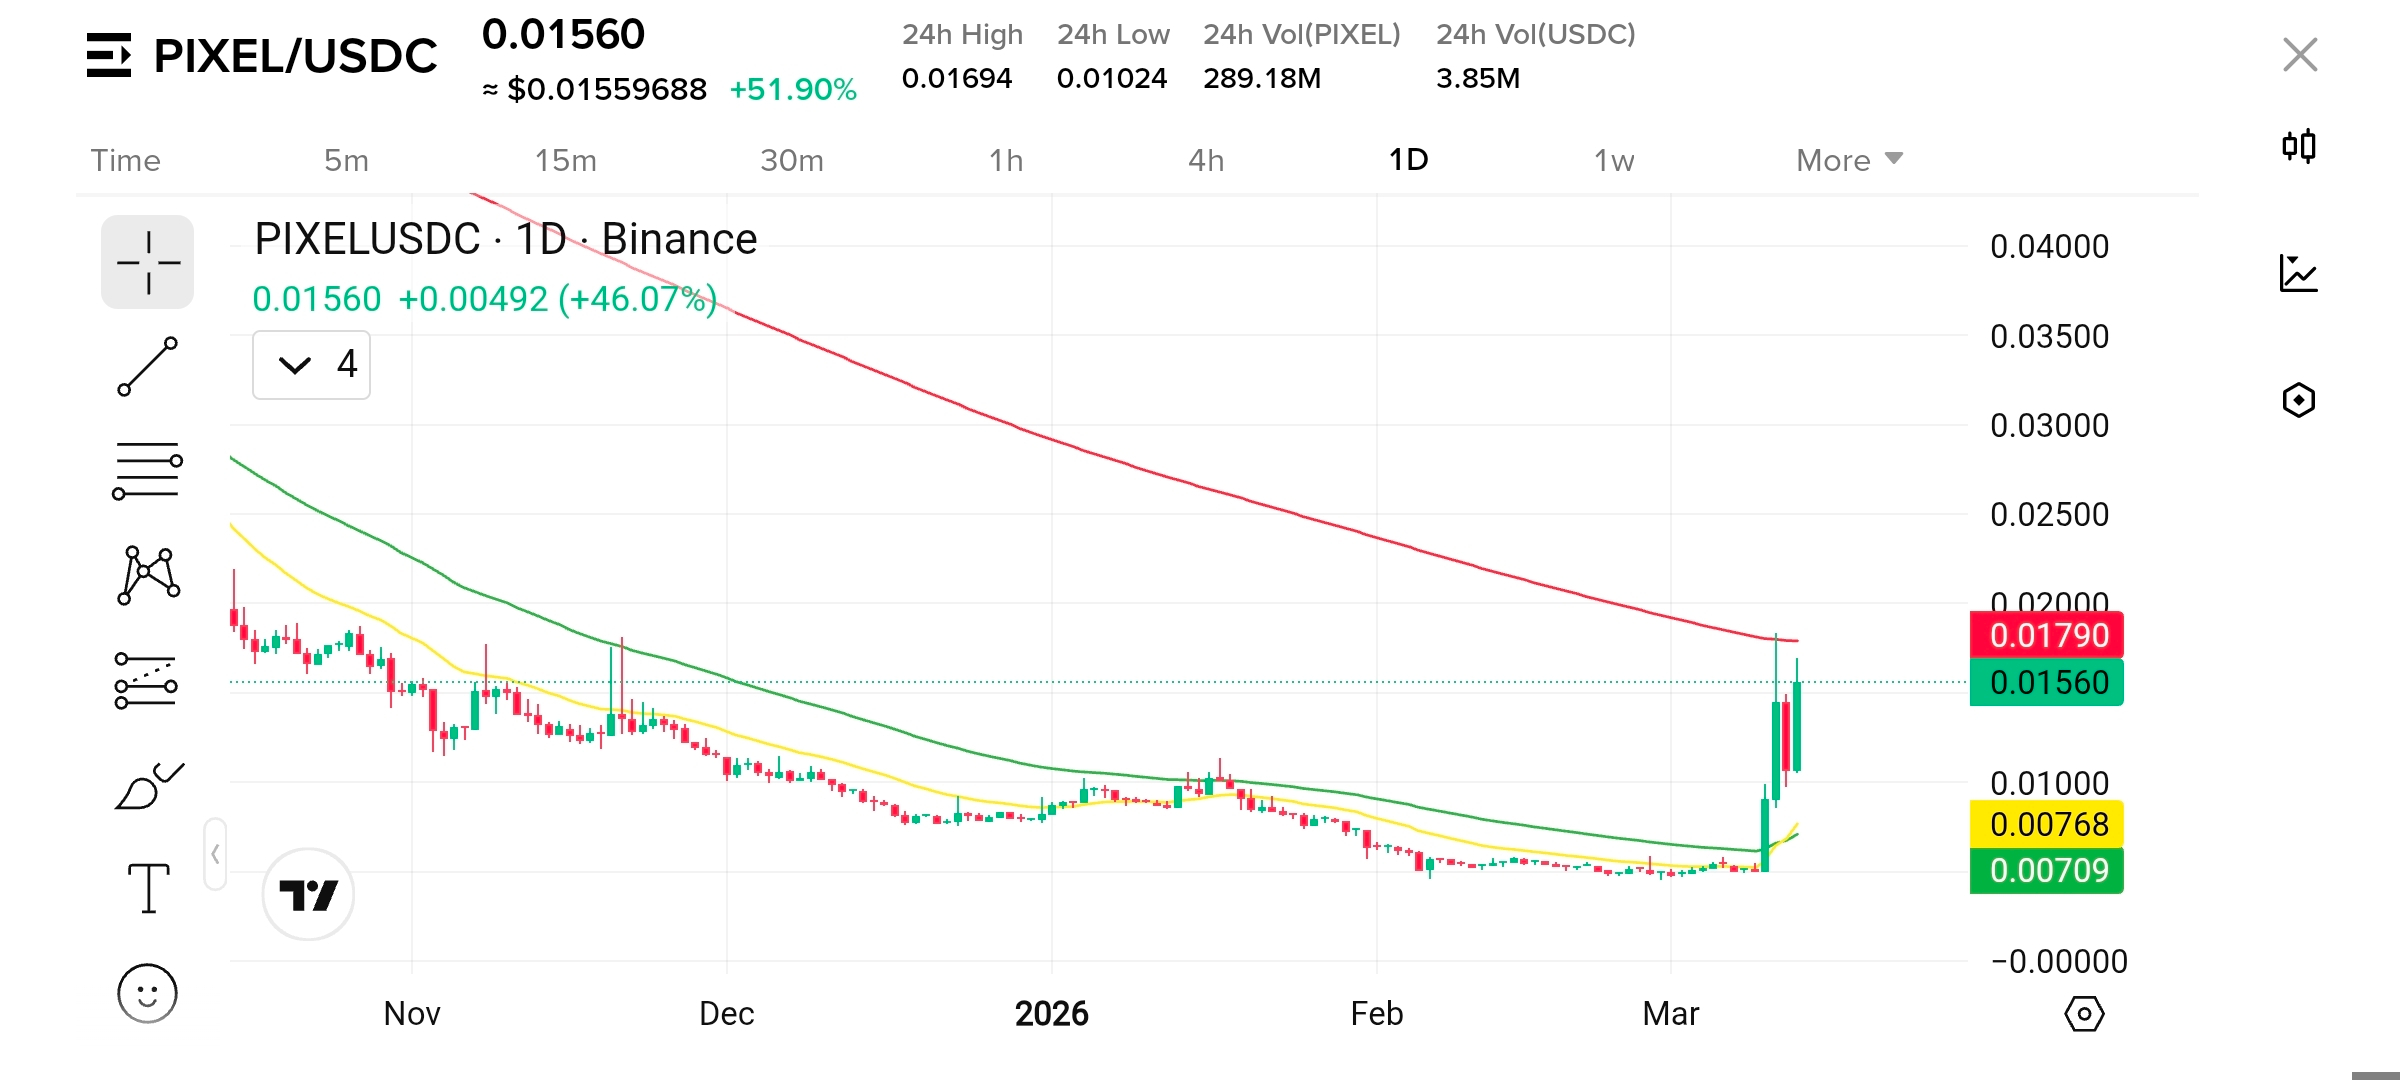Open technical indicators chart icon
The height and width of the screenshot is (1080, 2400).
click(x=2299, y=273)
